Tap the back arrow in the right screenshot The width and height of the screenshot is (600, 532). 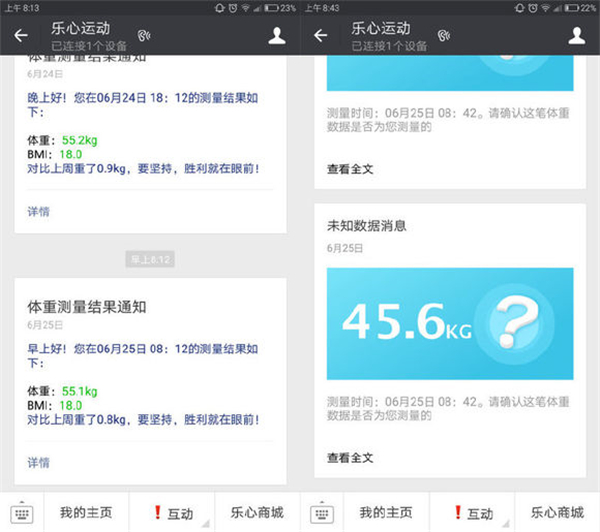[x=321, y=36]
